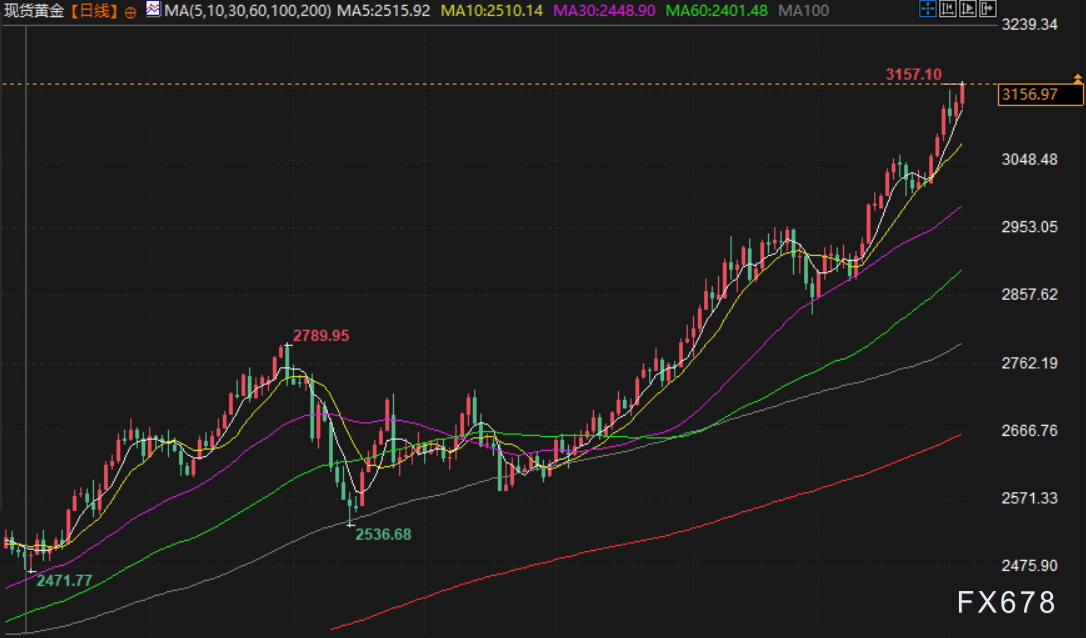Open the MA indicator chart icon
The width and height of the screenshot is (1086, 638).
[152, 11]
